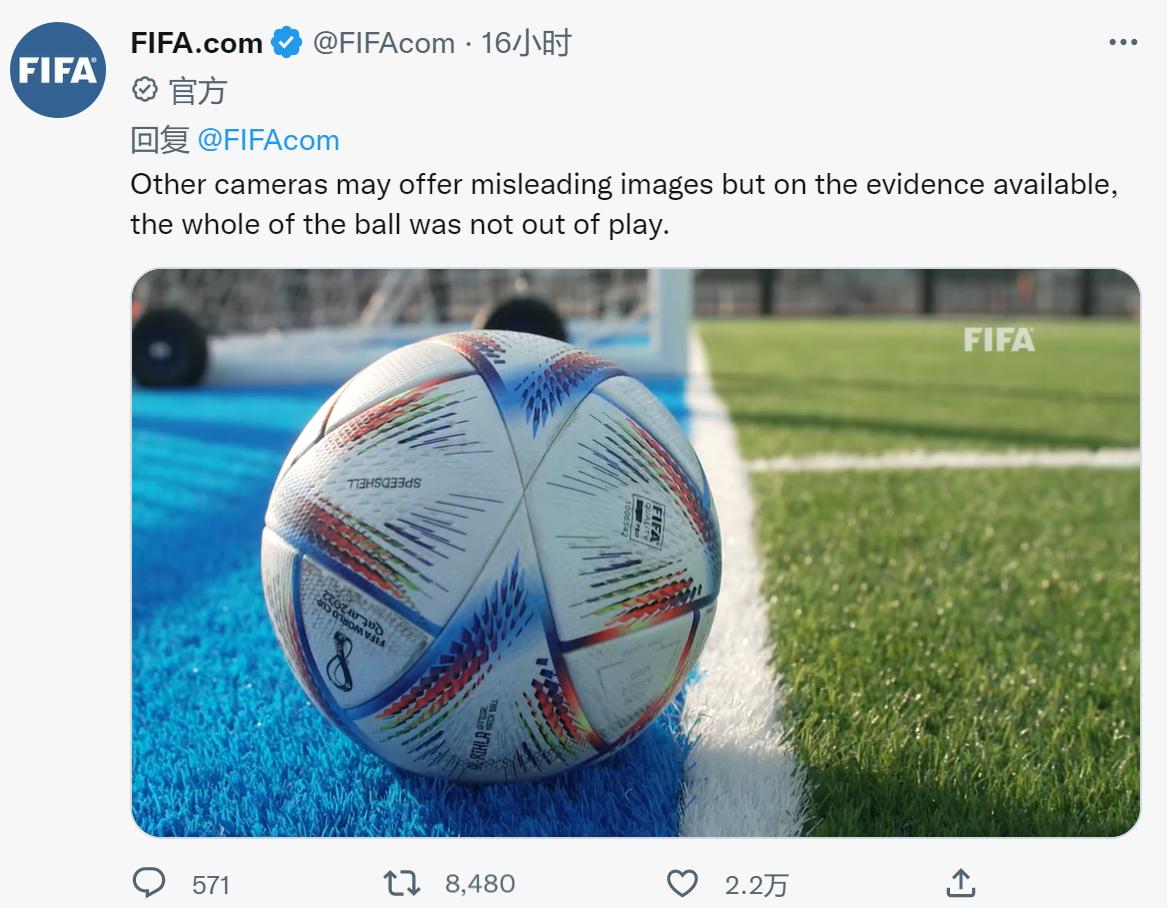Open the World Cup ball photo
Image resolution: width=1167 pixels, height=908 pixels.
[x=636, y=552]
